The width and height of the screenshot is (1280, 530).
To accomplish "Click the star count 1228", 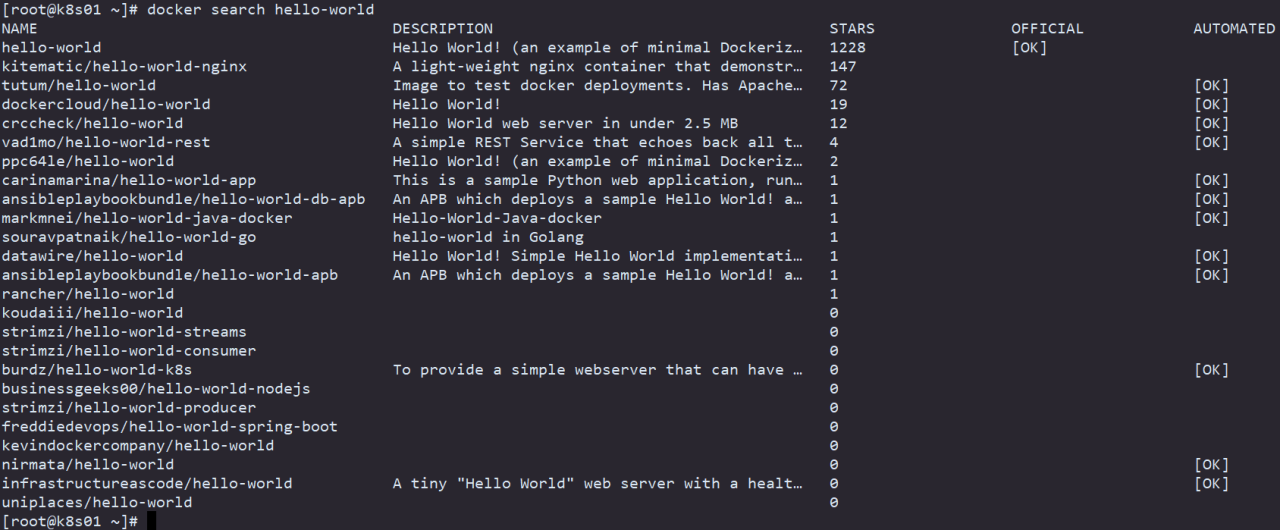I will pos(847,48).
